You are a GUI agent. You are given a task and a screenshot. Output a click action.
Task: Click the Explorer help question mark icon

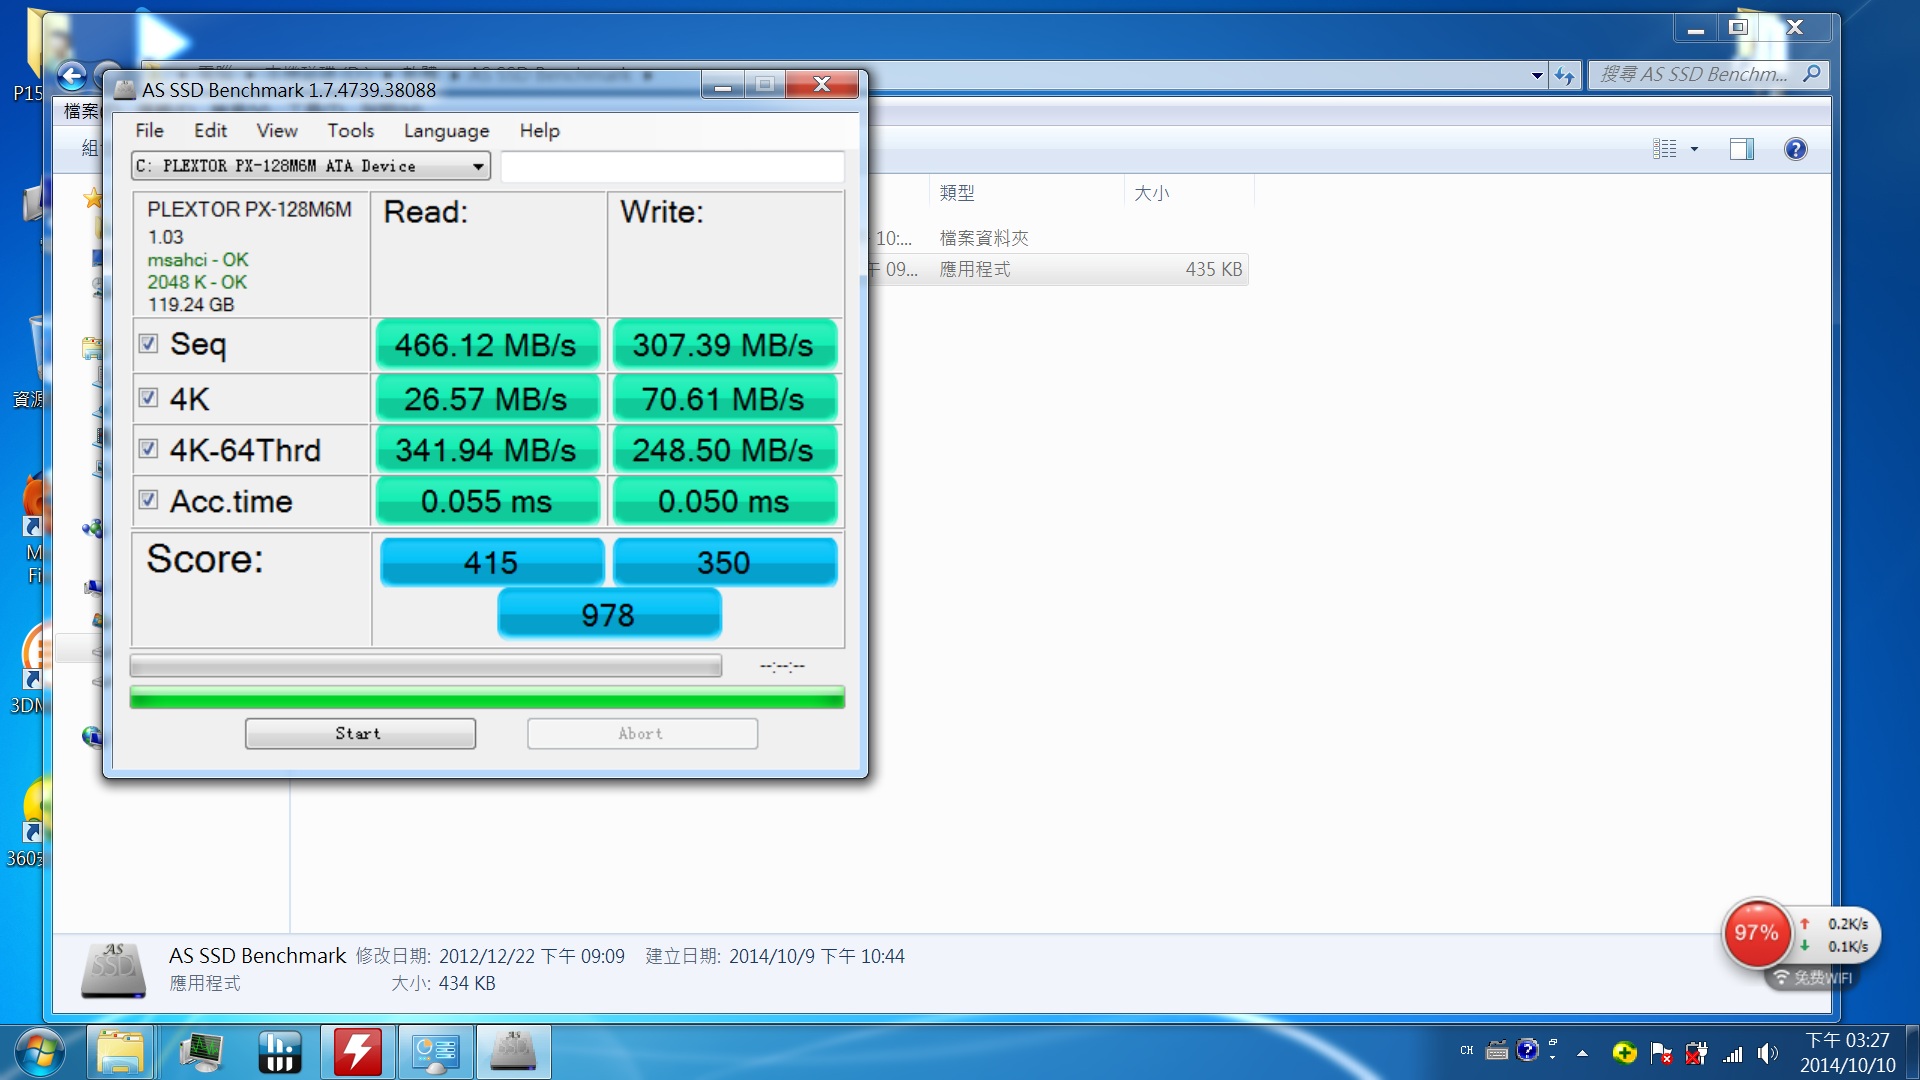click(x=1796, y=149)
